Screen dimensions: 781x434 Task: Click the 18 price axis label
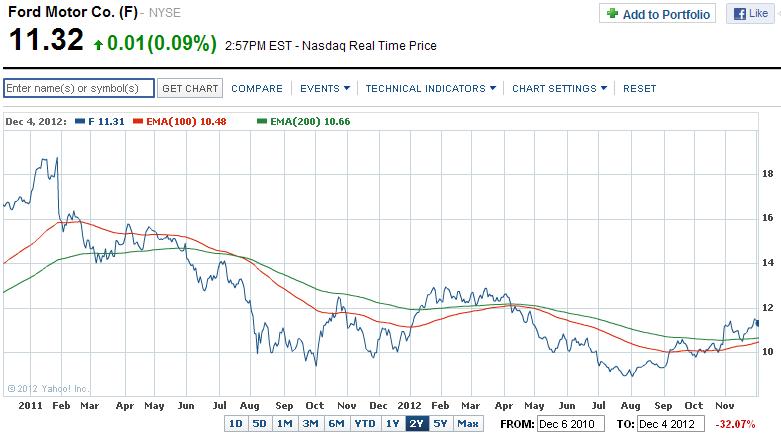point(768,174)
